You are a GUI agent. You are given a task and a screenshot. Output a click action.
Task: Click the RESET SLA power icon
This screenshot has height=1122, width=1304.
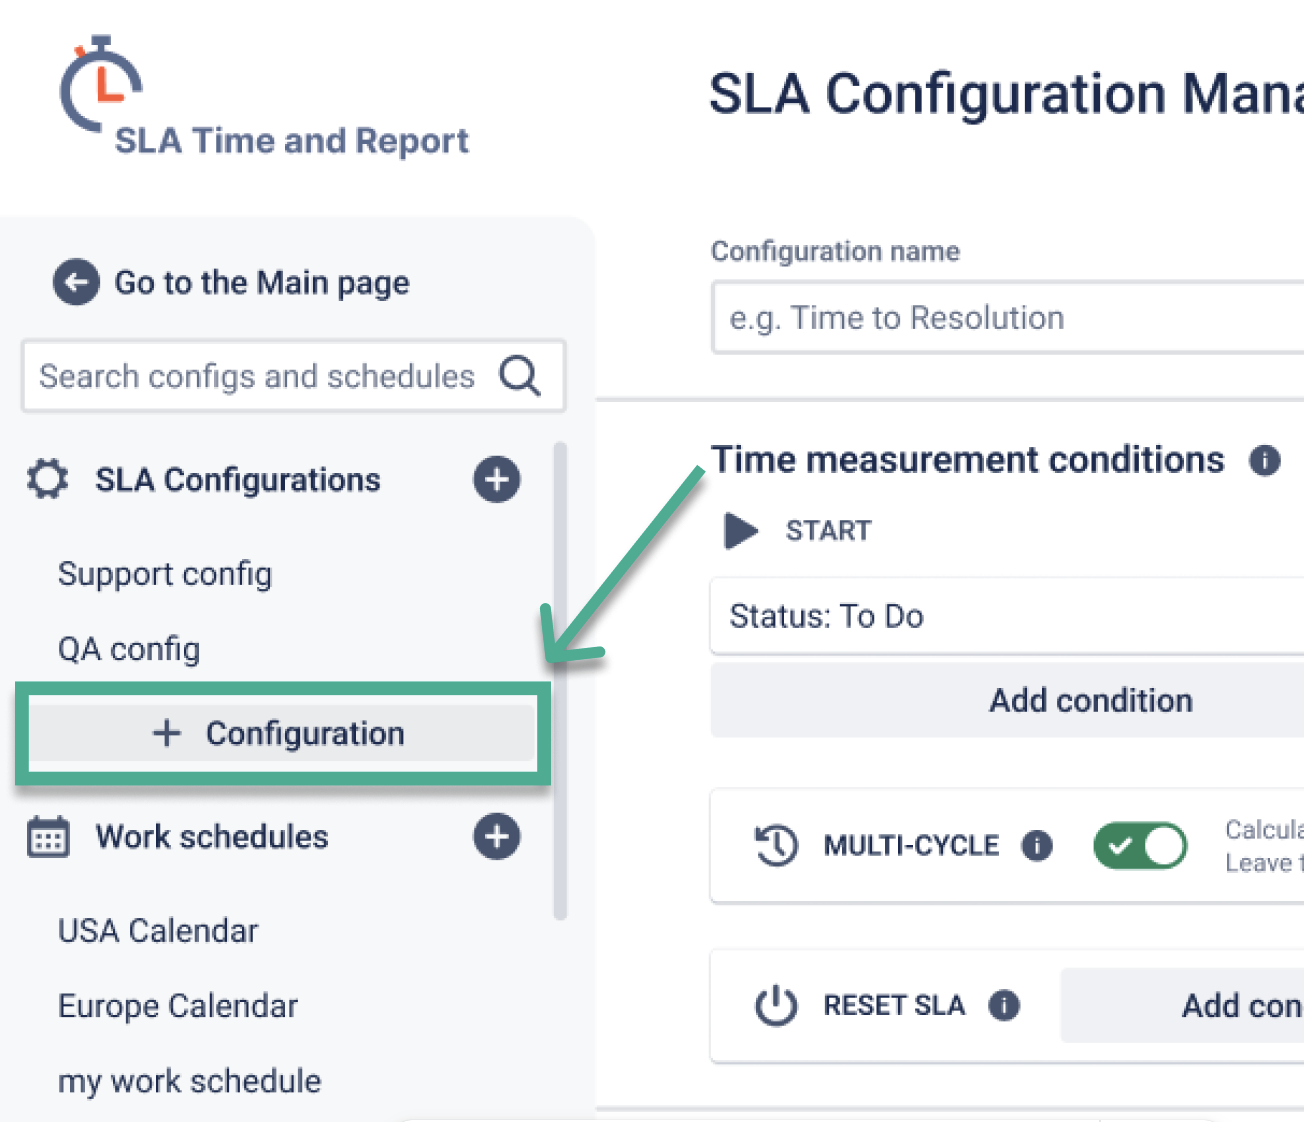click(x=775, y=1006)
